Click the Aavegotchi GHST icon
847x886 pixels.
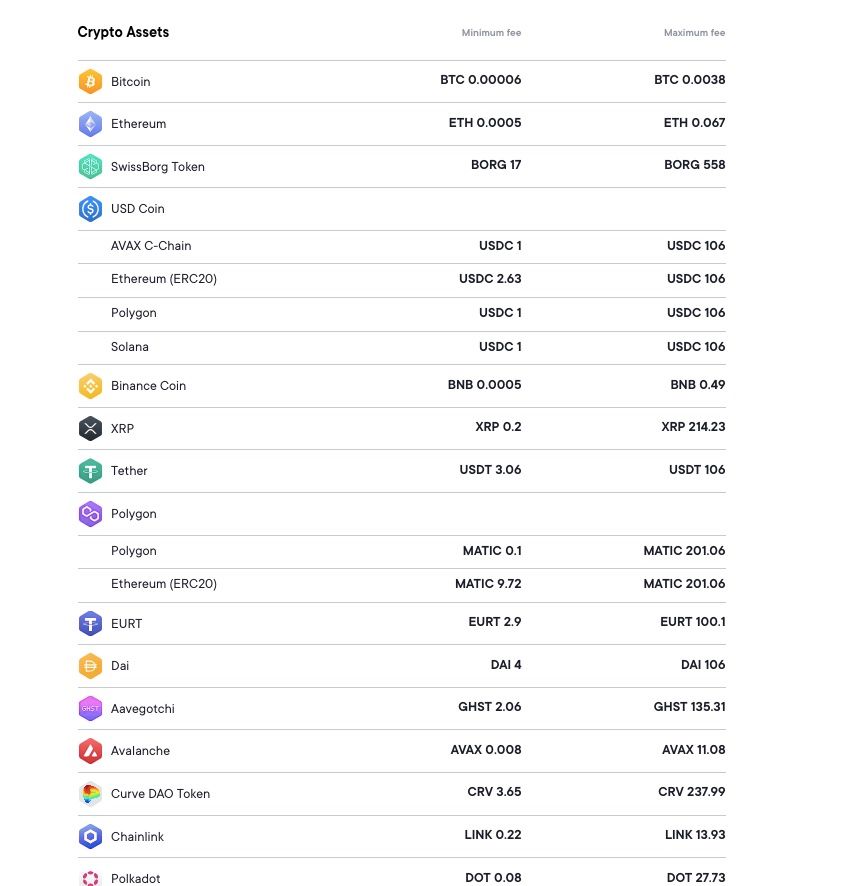(90, 709)
